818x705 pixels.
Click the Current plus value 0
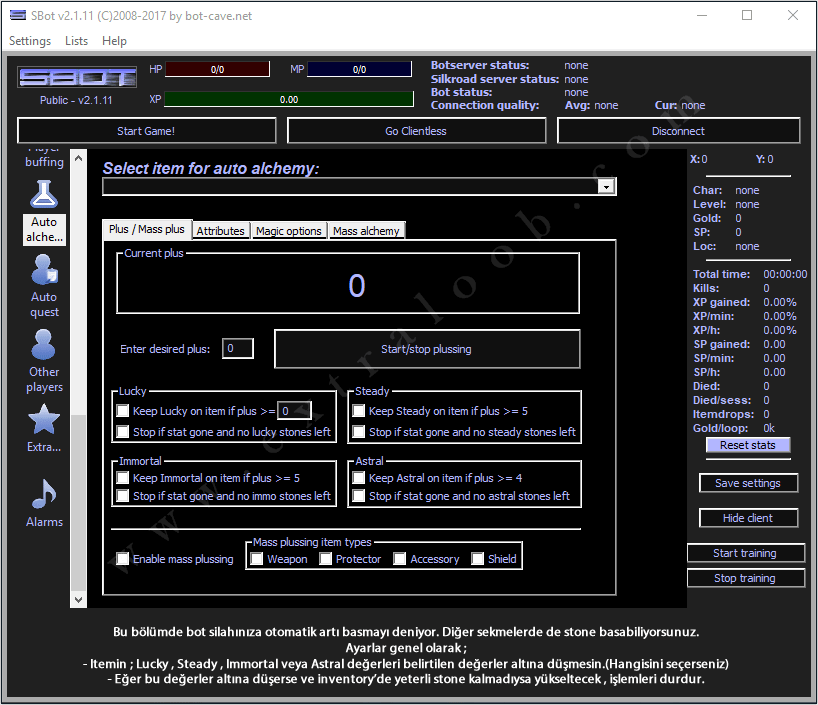357,285
